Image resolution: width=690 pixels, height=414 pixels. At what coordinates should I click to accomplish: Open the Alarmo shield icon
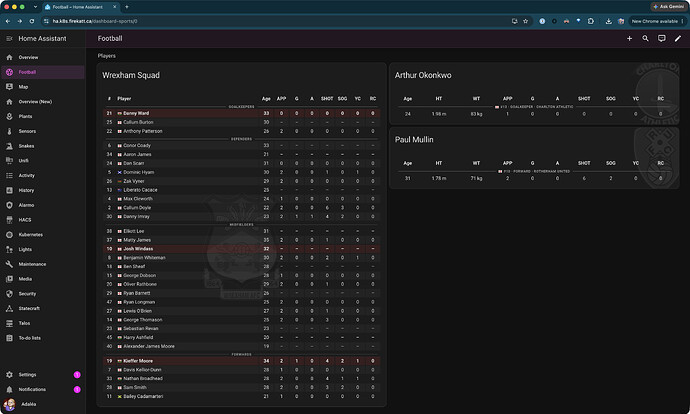pyautogui.click(x=9, y=205)
